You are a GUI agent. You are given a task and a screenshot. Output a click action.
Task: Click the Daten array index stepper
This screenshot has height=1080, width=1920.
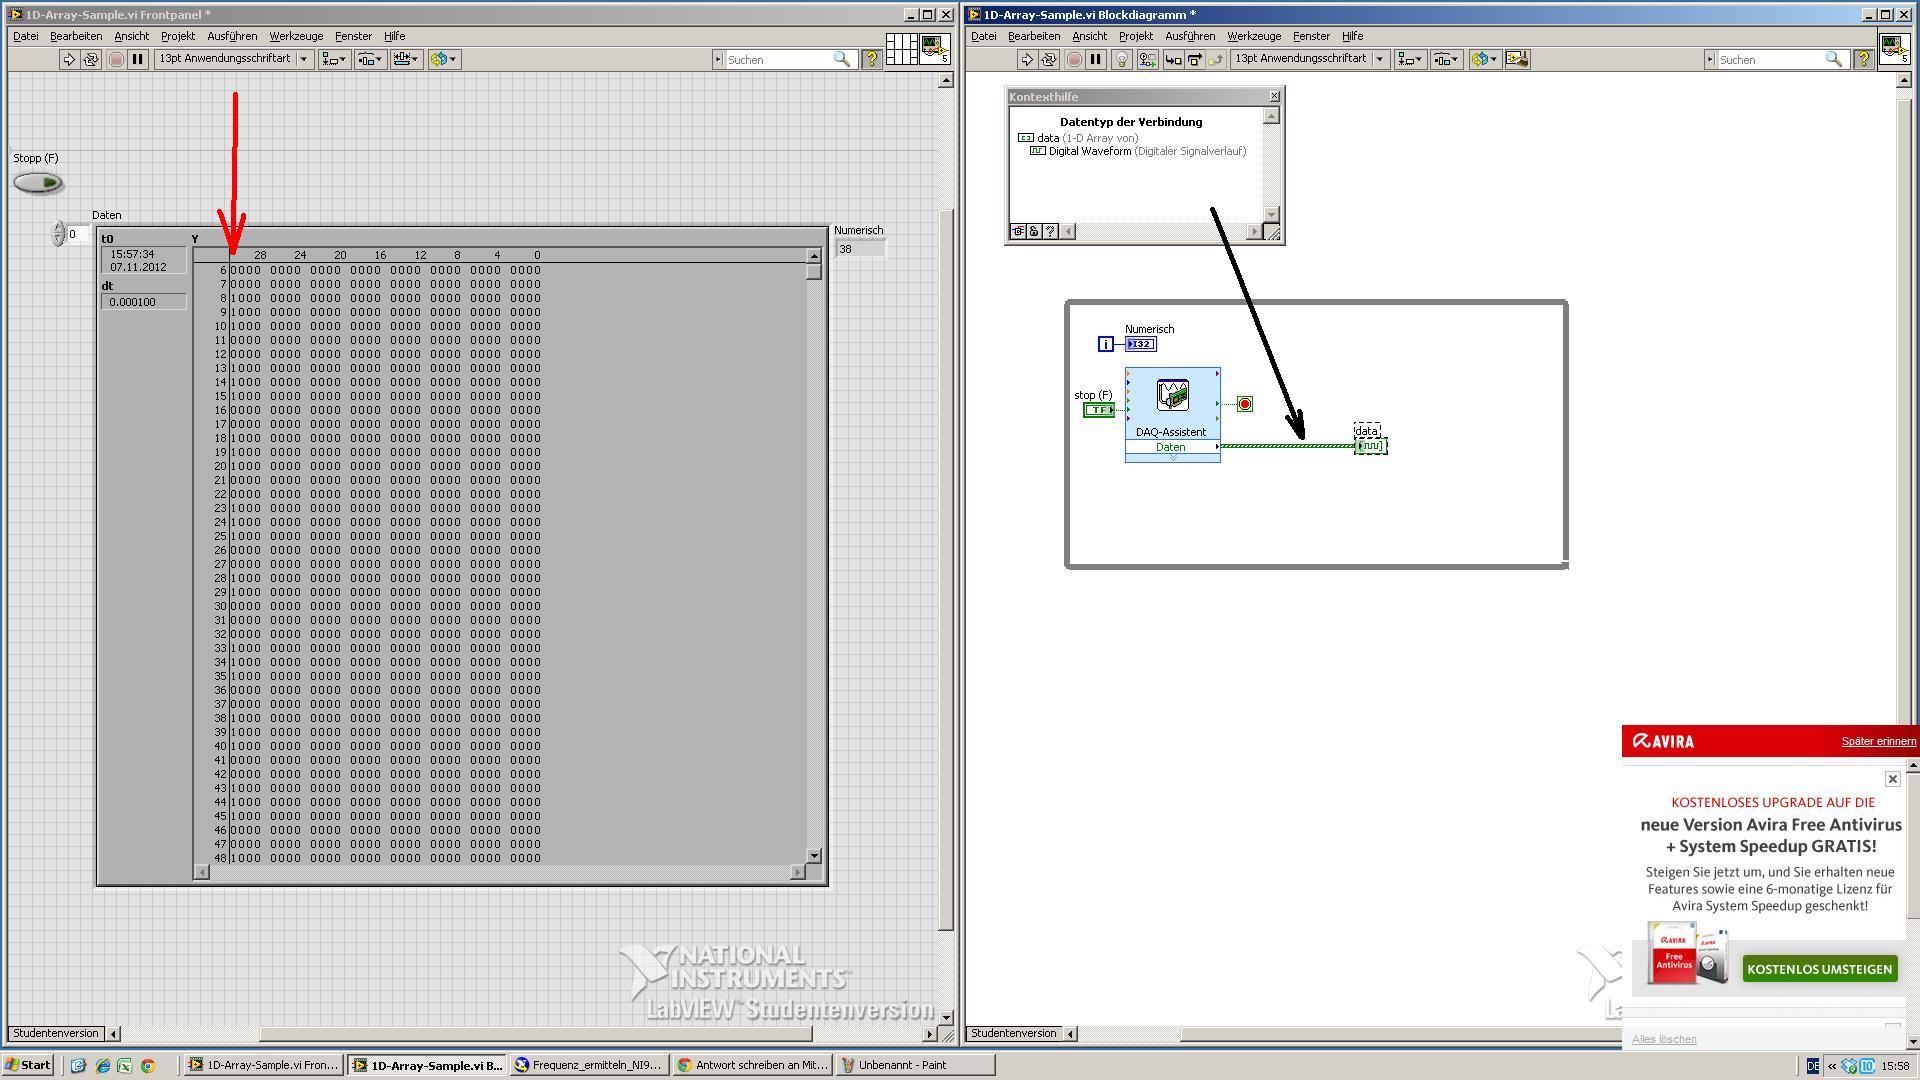pos(58,234)
